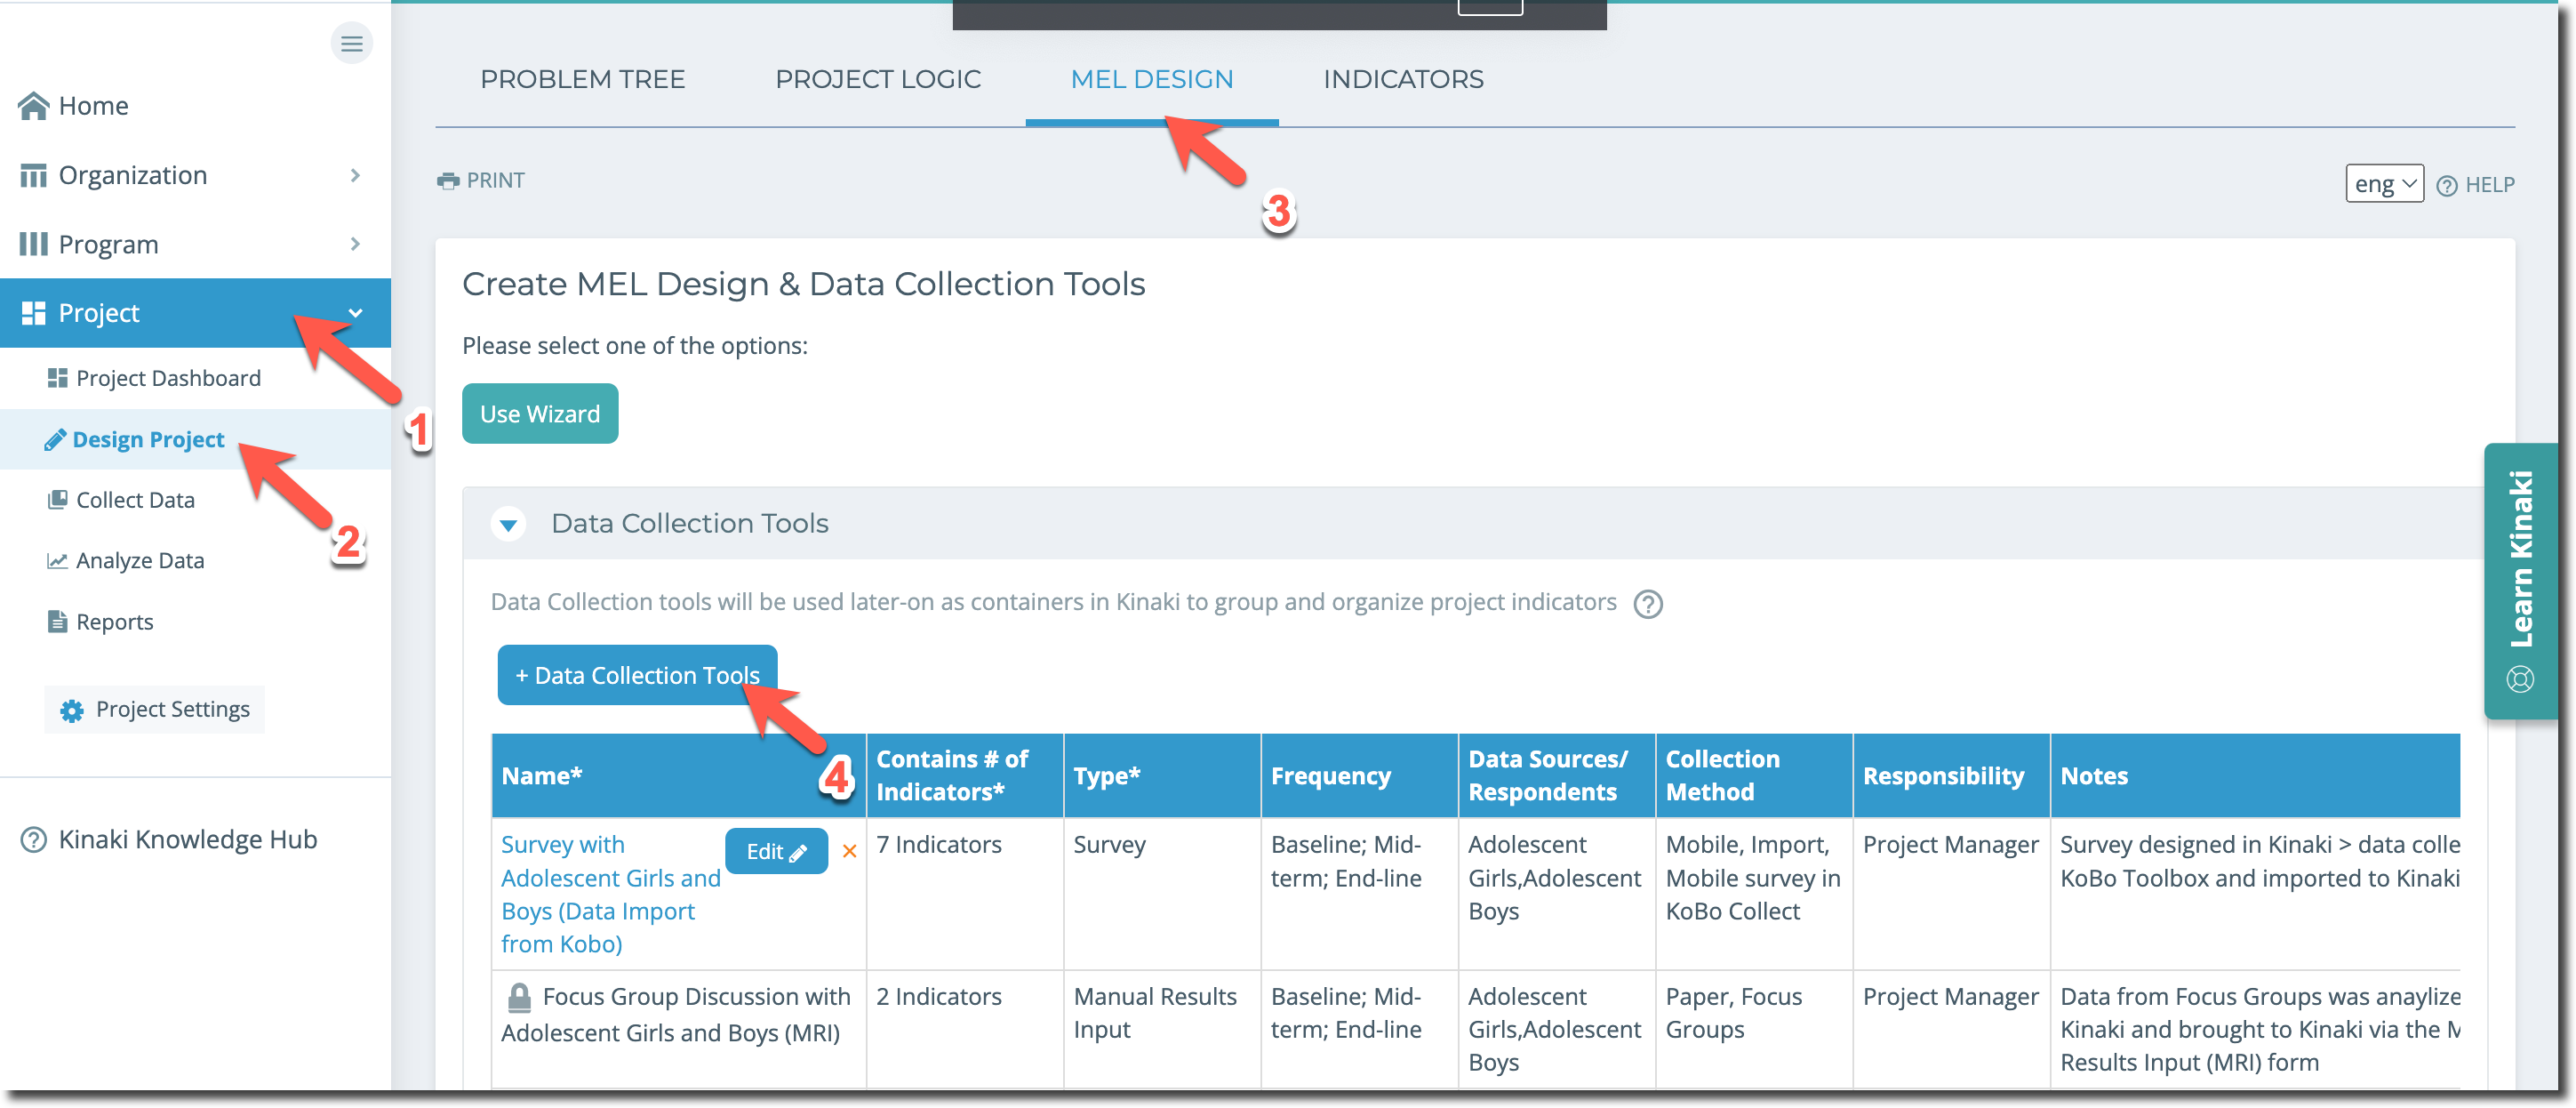Click the print printer icon
2576x1108 pixels.
click(x=447, y=181)
